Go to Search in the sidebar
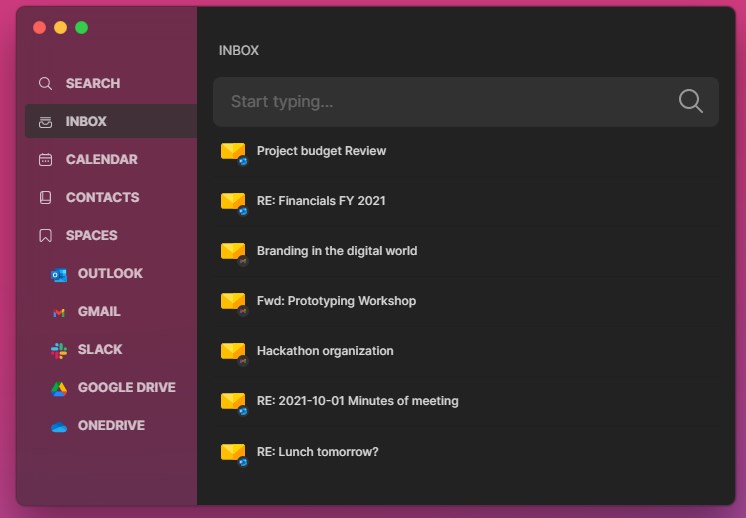 point(92,84)
